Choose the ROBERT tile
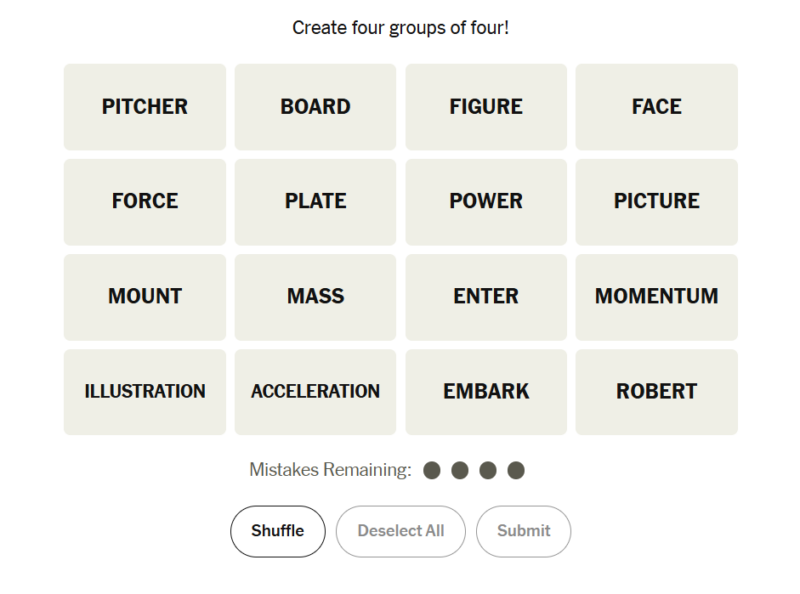 point(657,392)
